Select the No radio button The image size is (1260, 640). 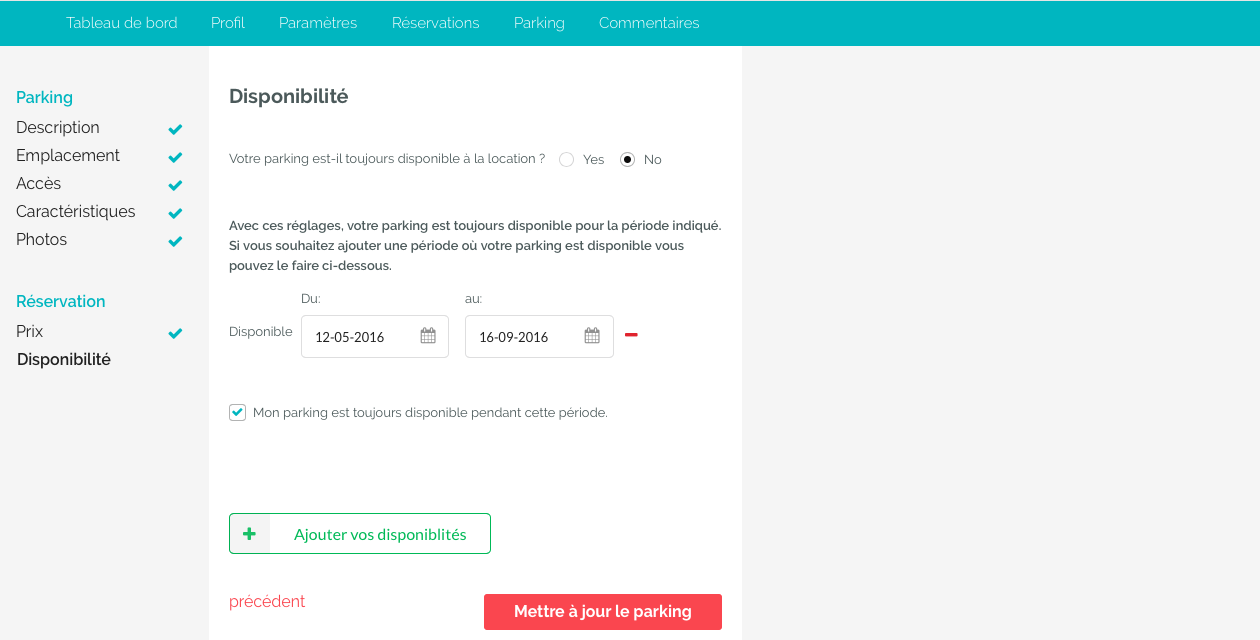click(627, 159)
